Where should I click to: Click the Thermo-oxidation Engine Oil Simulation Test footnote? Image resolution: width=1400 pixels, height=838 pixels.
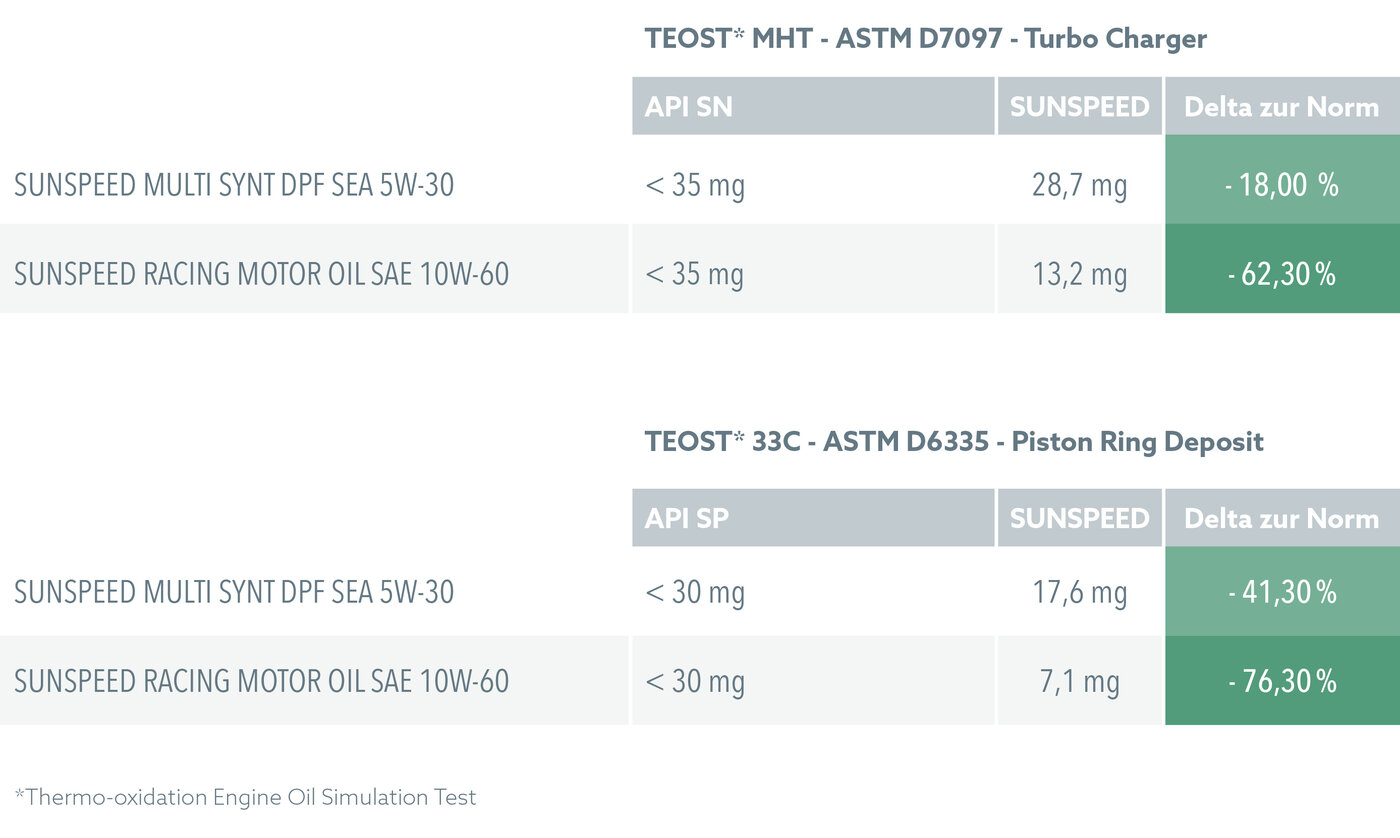[x=246, y=797]
